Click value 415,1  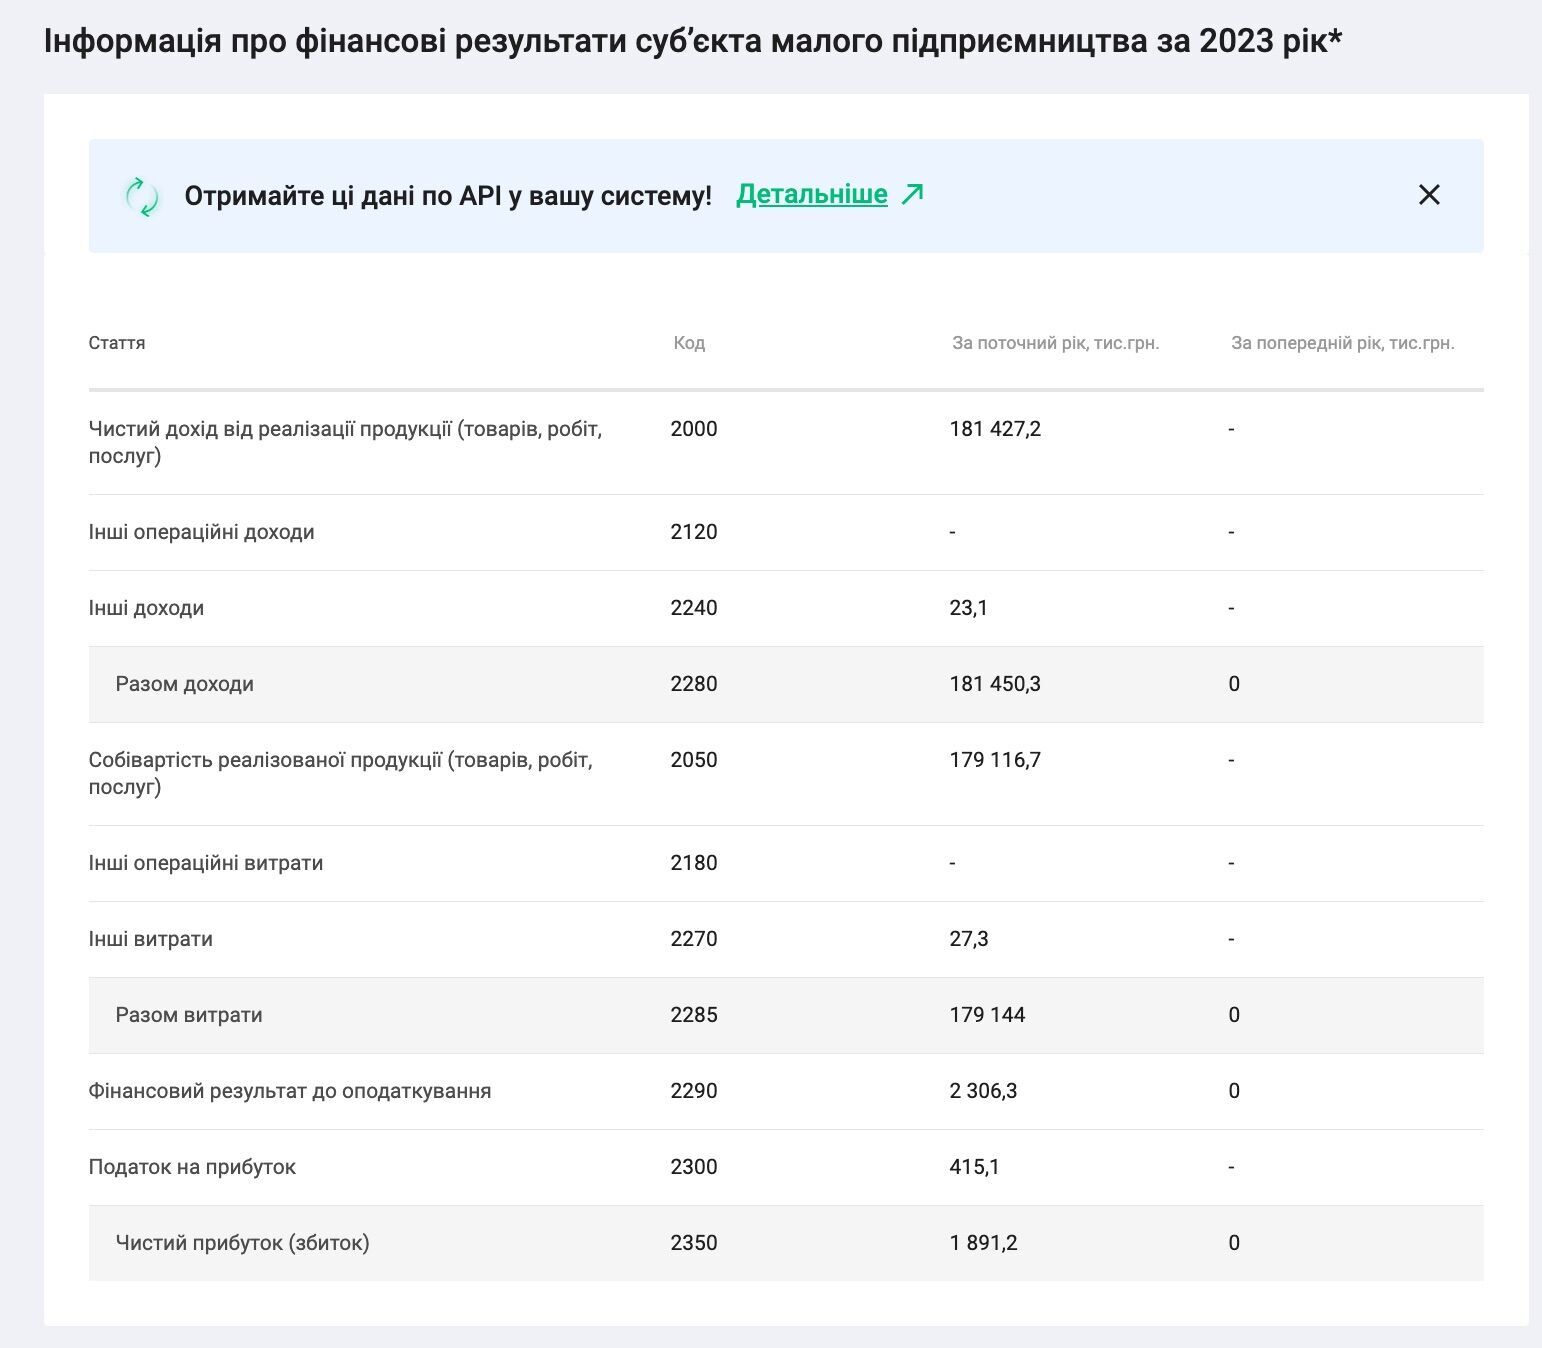tap(974, 1167)
